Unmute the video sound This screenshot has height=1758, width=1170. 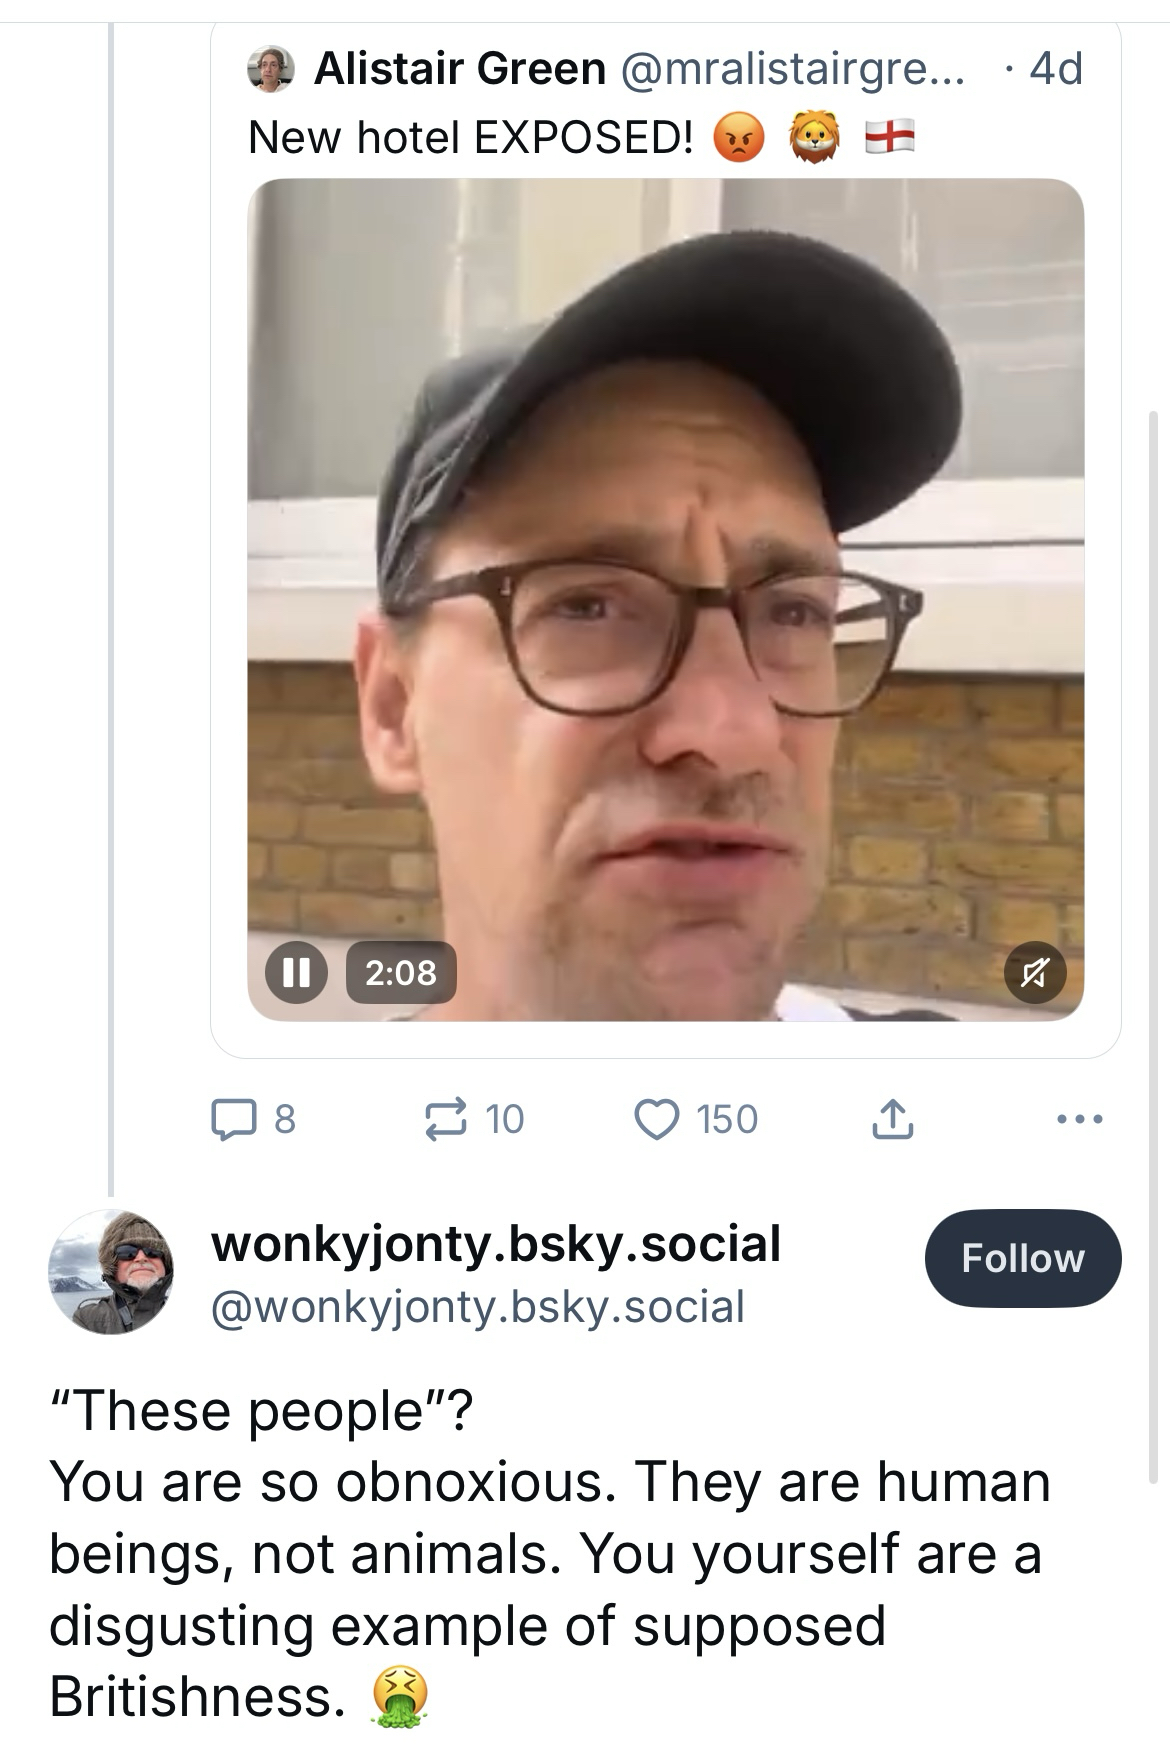1035,972
